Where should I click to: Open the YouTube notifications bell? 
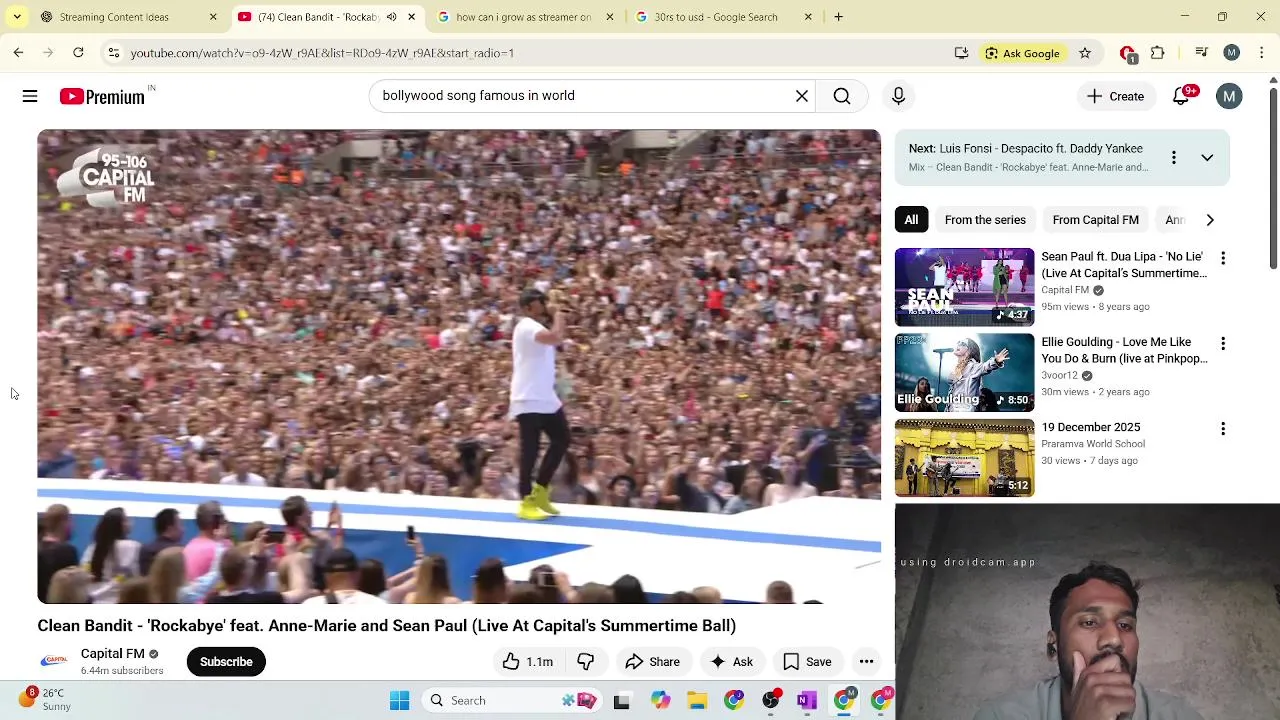click(1181, 96)
